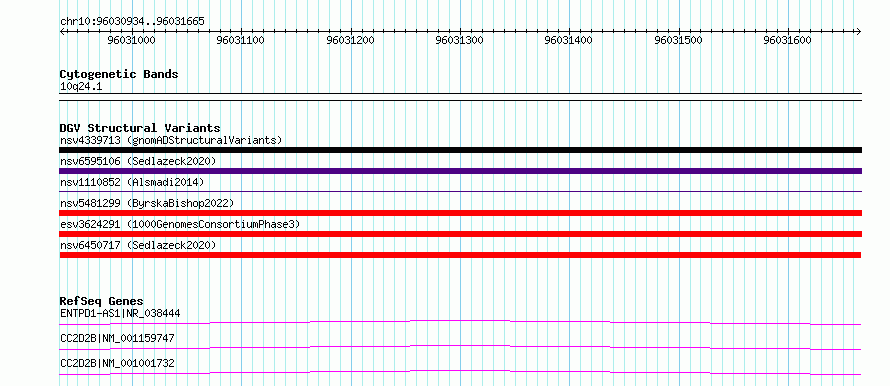890x386 pixels.
Task: Click the CC2D2B NM_001001732 magenta transcript line
Action: (x=460, y=372)
